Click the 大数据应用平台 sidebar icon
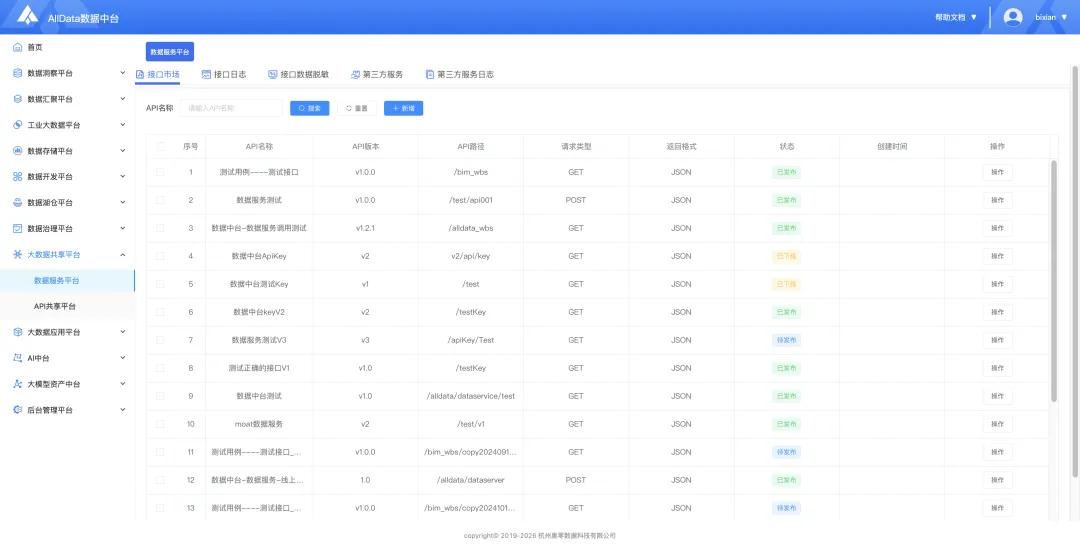 coord(18,332)
